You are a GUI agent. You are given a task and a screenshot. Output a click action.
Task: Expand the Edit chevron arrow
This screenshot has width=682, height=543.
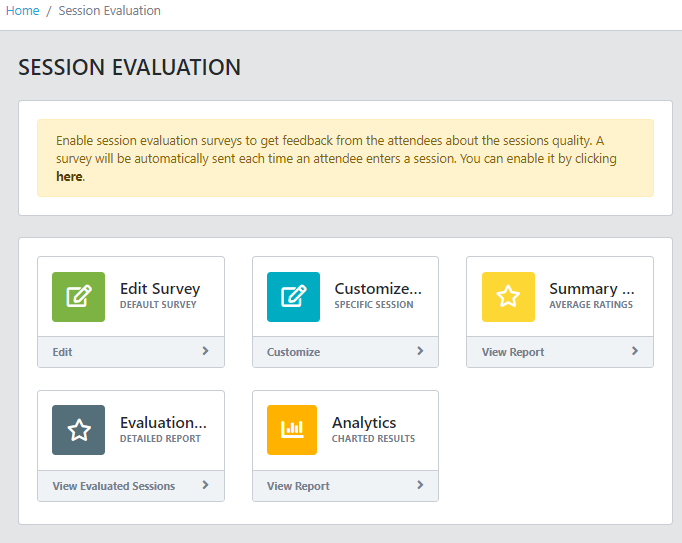click(x=205, y=351)
